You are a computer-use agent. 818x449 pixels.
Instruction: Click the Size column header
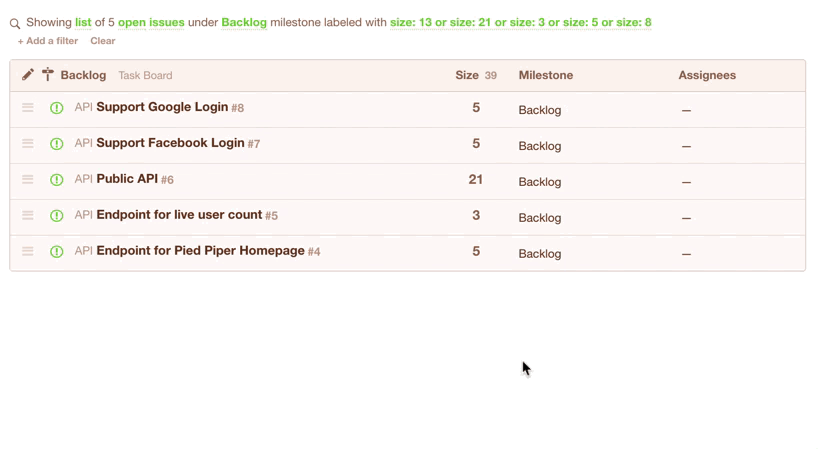tap(467, 75)
